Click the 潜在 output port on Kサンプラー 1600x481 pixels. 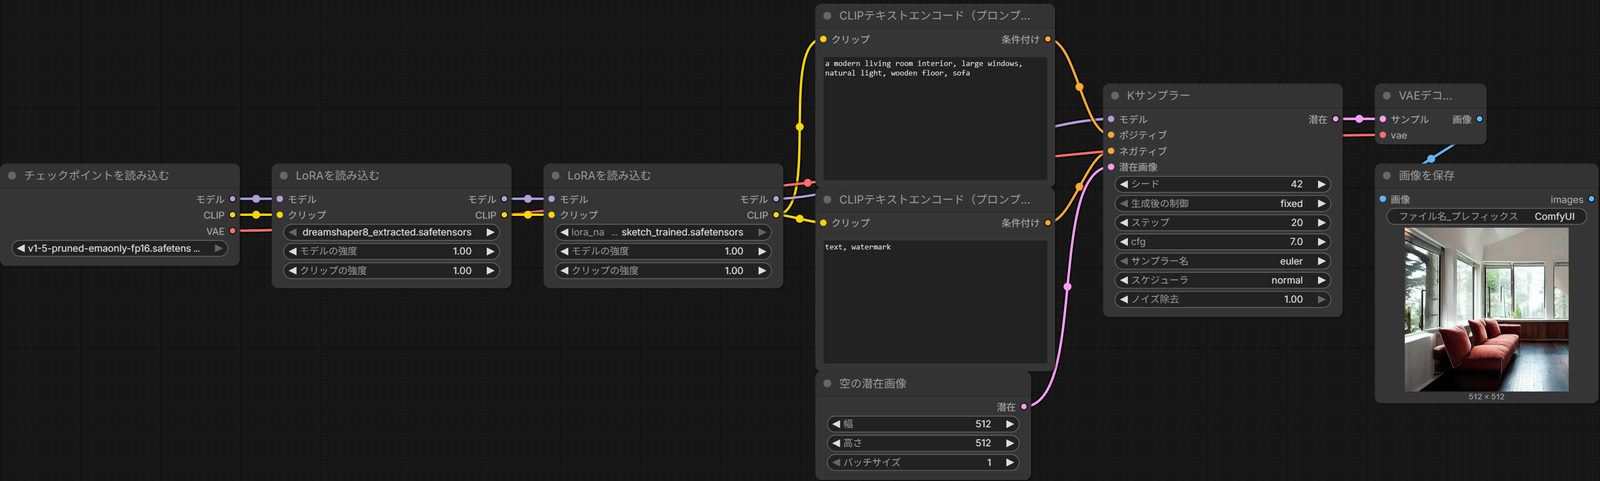click(1336, 119)
